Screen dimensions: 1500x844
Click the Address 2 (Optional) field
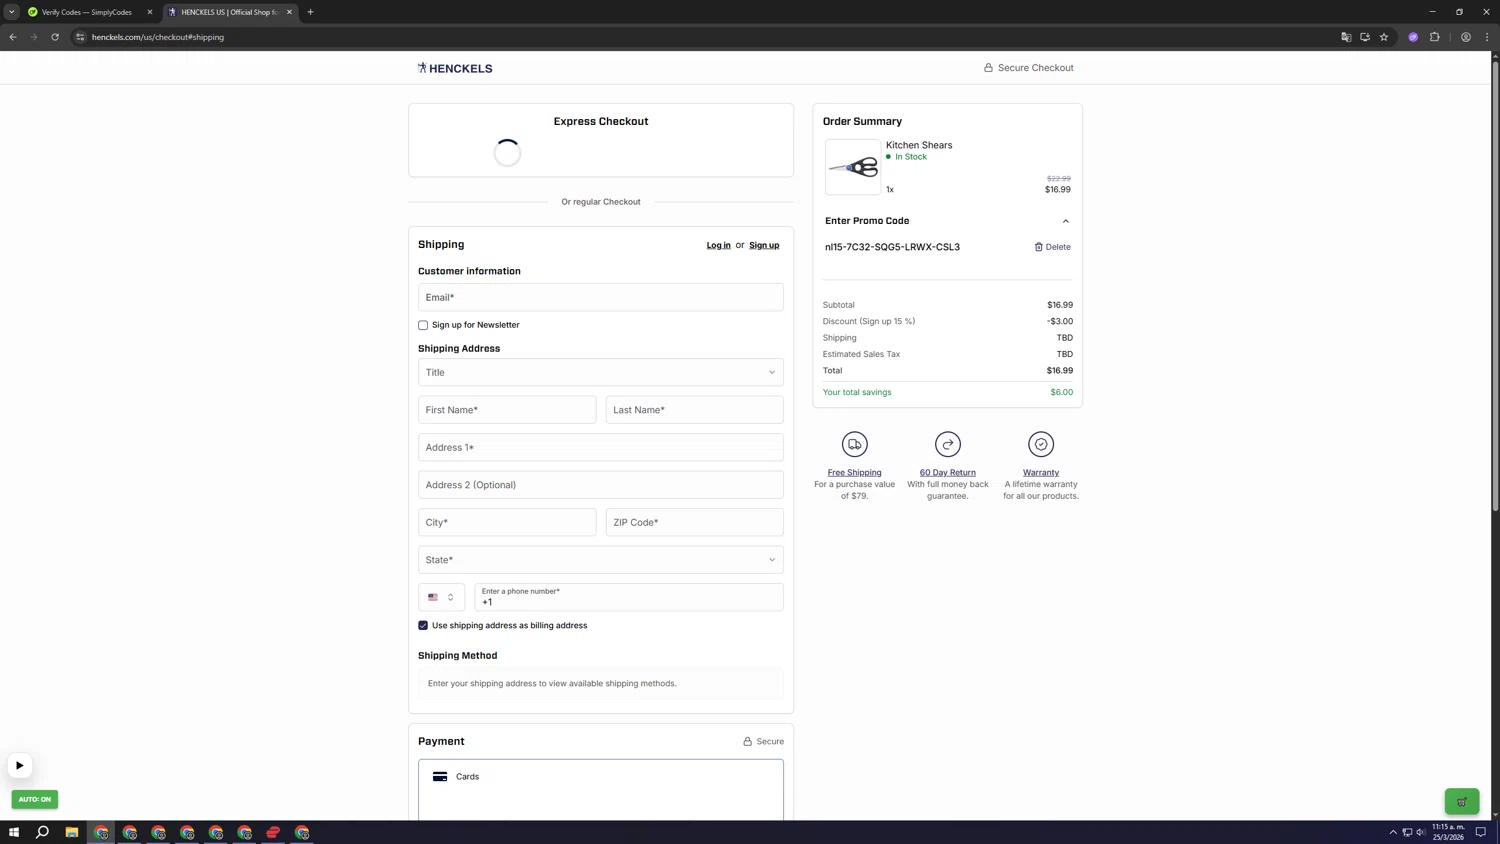(601, 485)
